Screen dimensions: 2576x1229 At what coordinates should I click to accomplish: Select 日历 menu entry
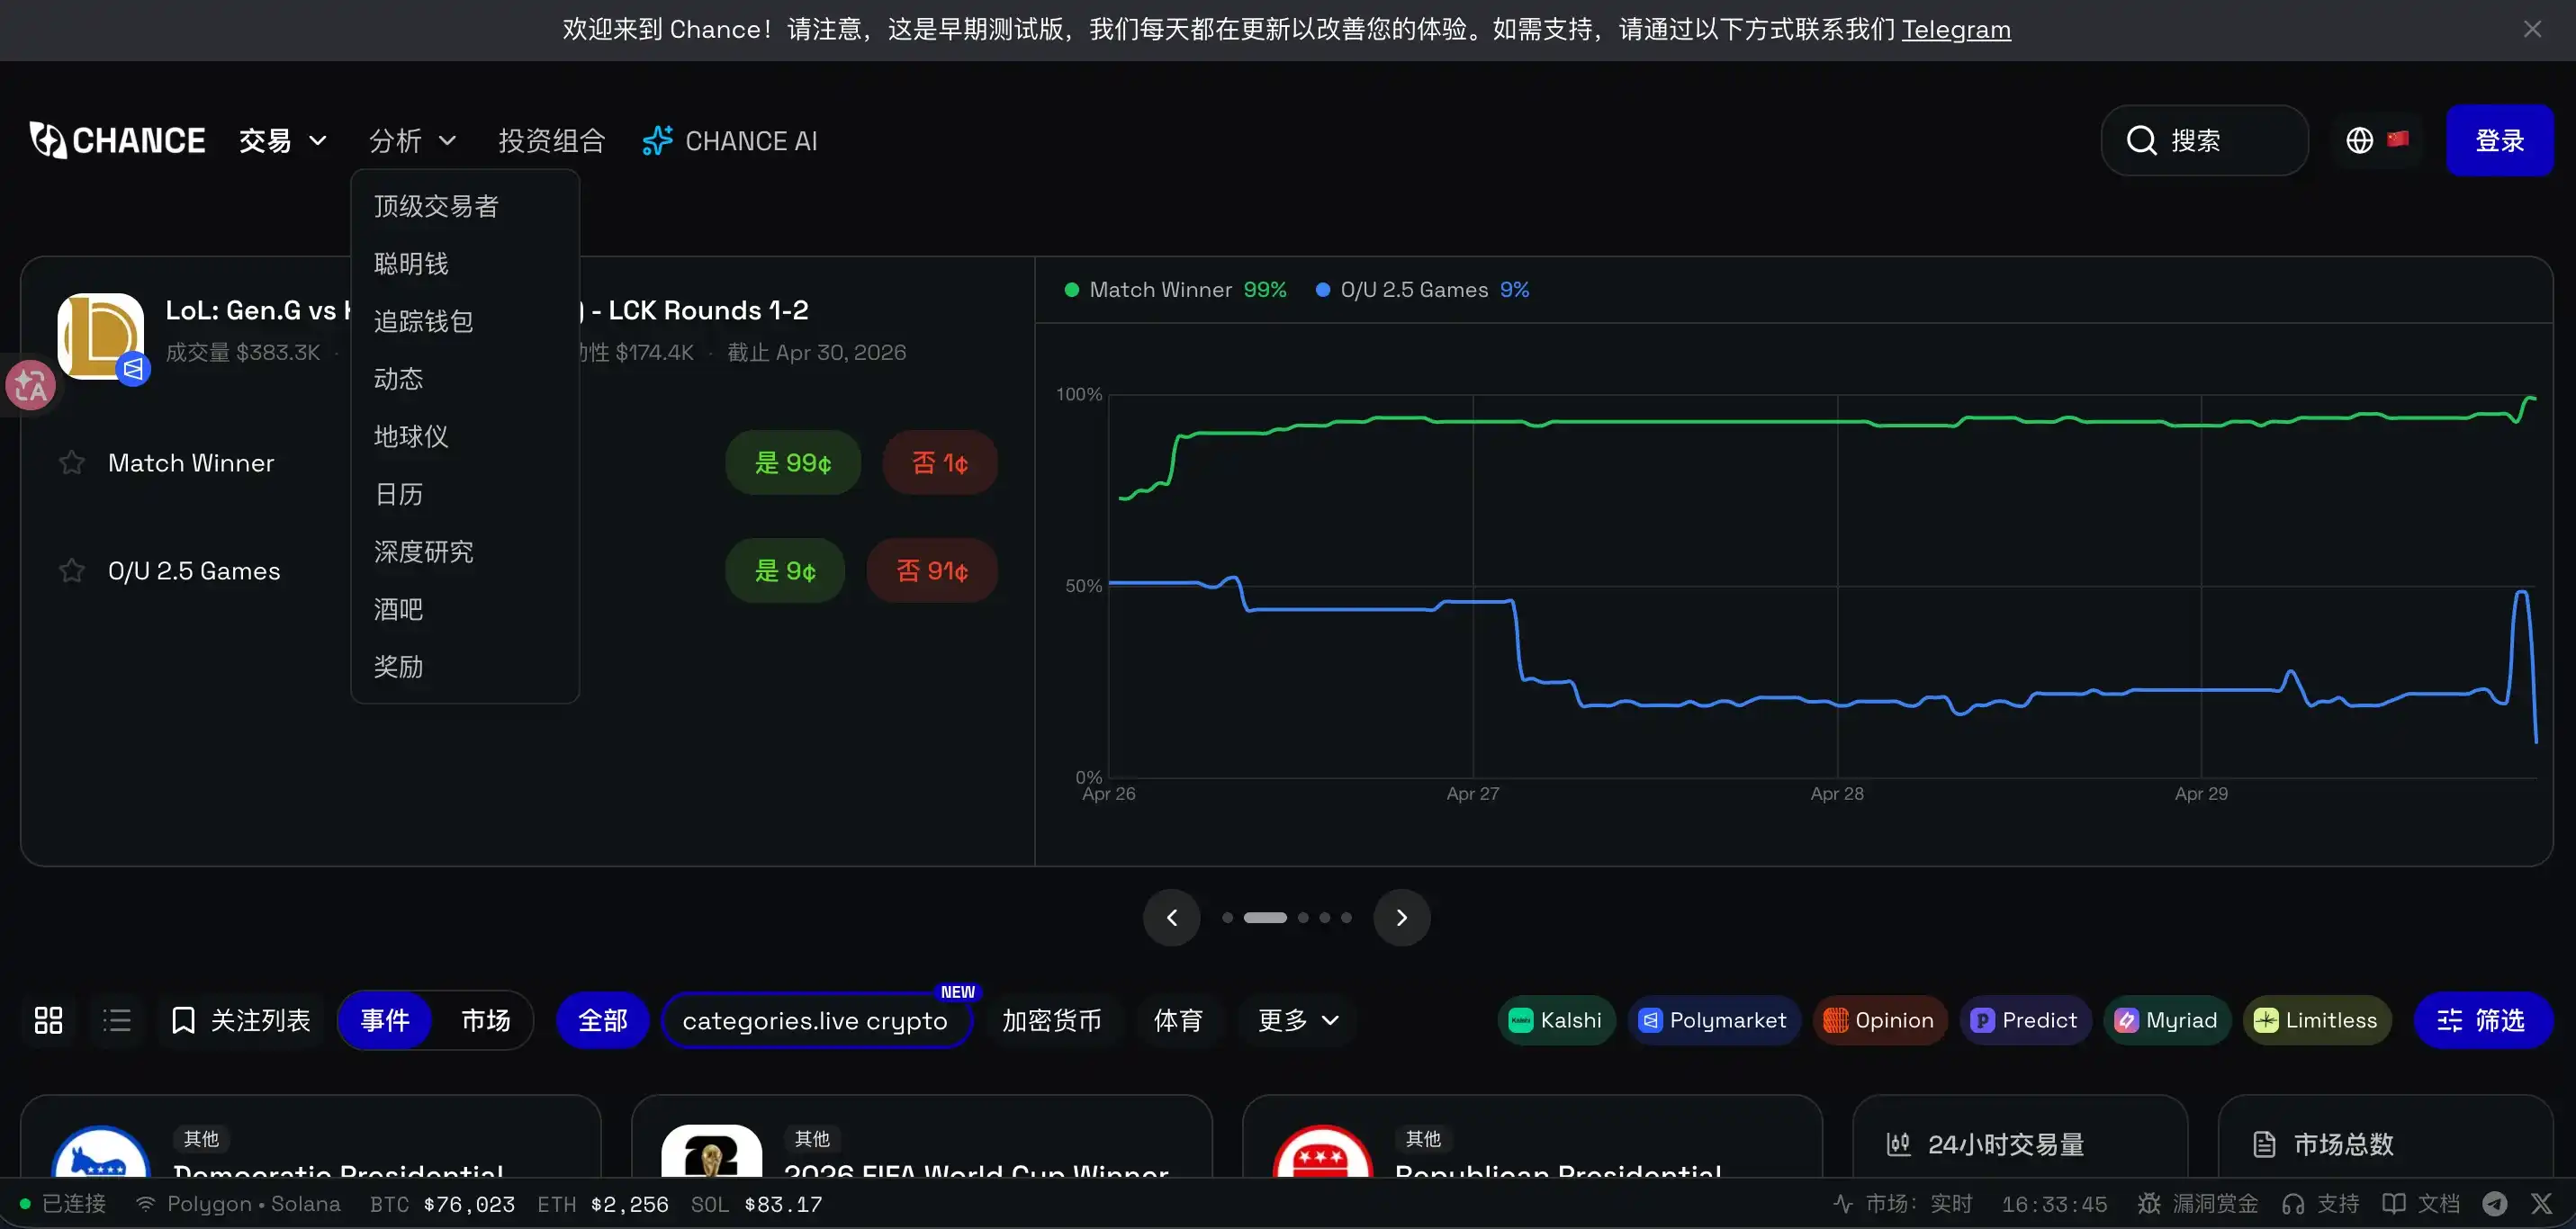point(465,494)
